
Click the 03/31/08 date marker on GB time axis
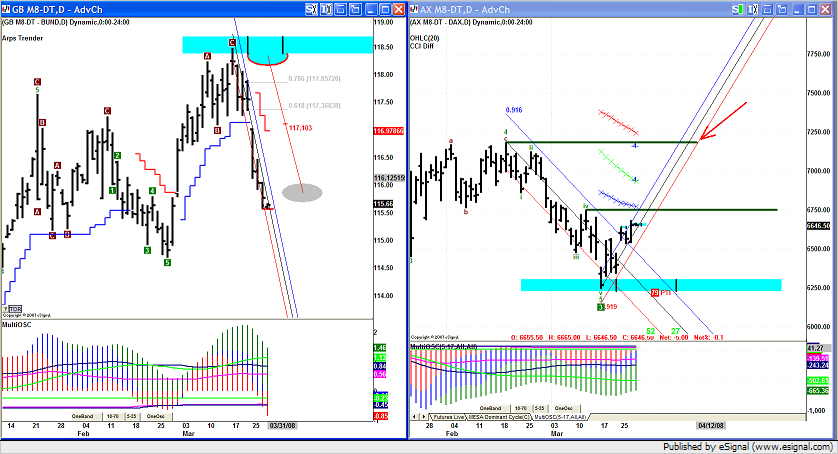coord(283,424)
